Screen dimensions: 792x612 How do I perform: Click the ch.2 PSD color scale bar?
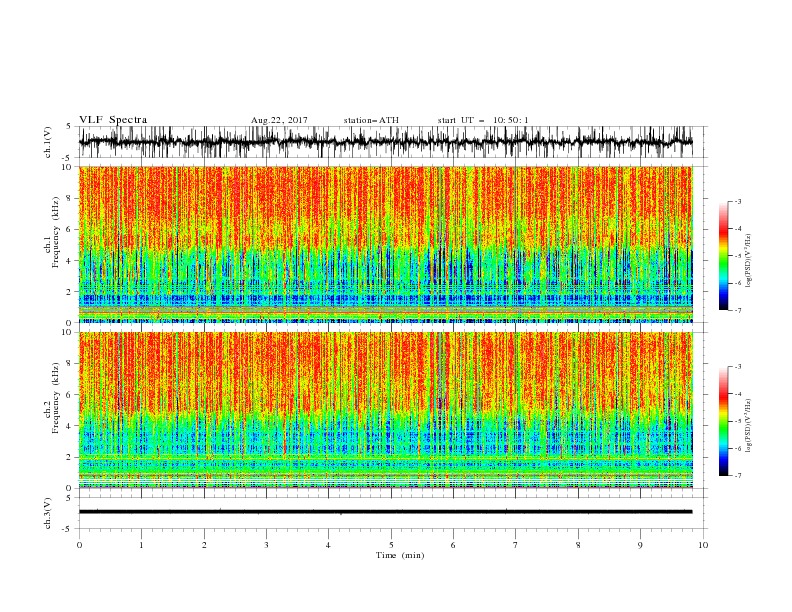coord(723,421)
